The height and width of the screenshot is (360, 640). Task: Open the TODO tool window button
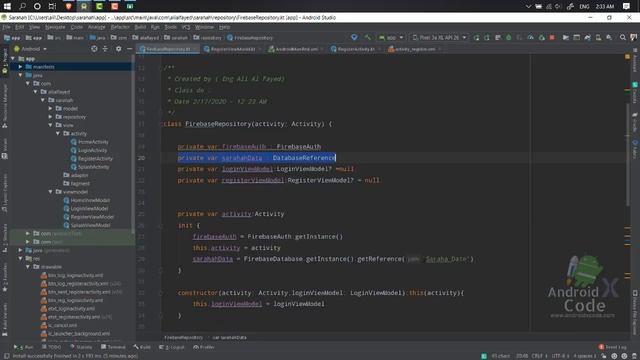click(x=51, y=347)
